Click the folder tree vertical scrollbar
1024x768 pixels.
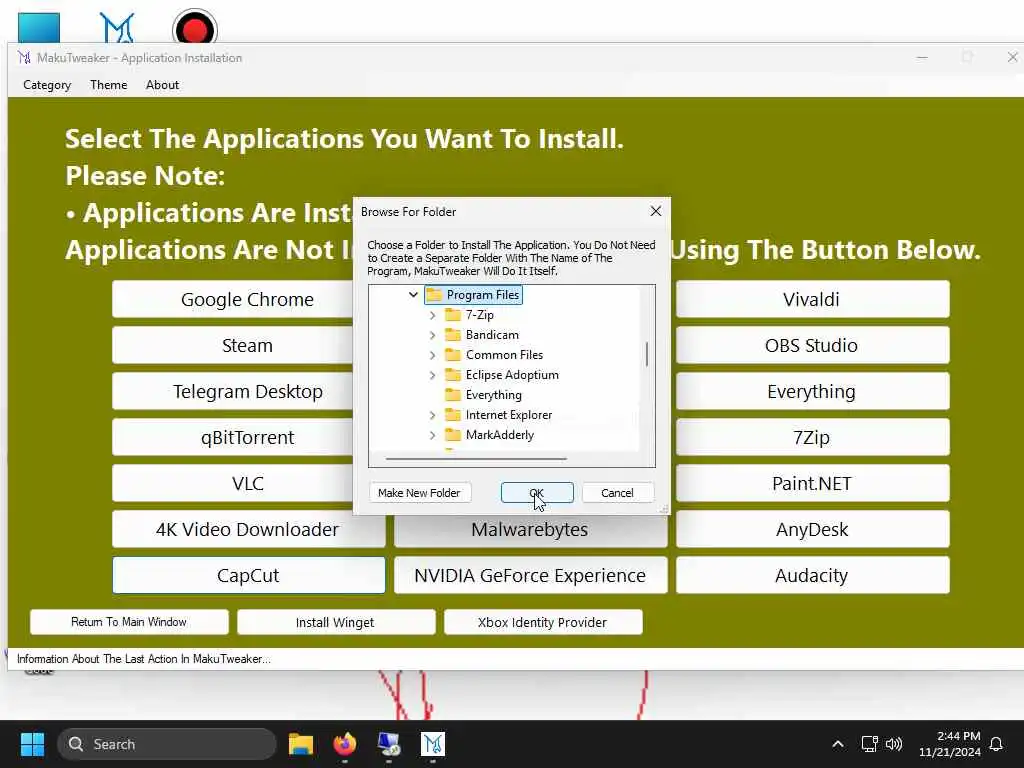[x=647, y=354]
